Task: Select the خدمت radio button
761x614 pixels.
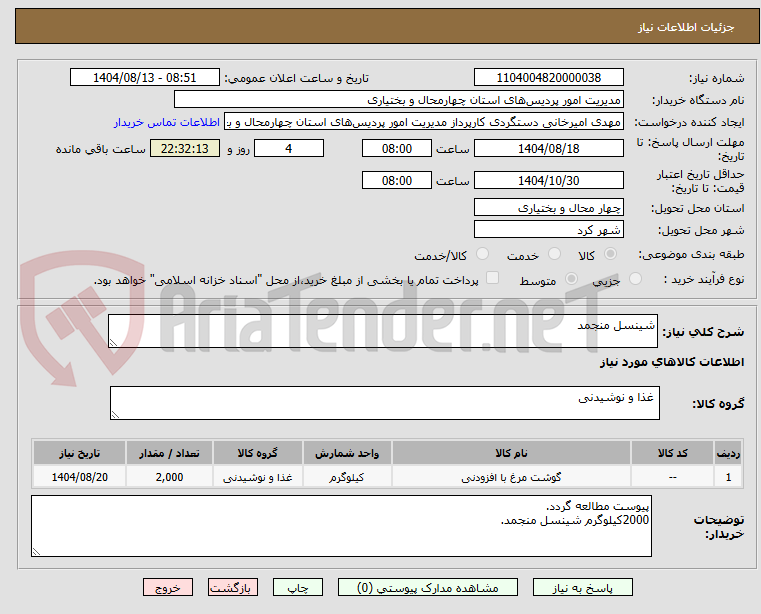Action: (554, 254)
